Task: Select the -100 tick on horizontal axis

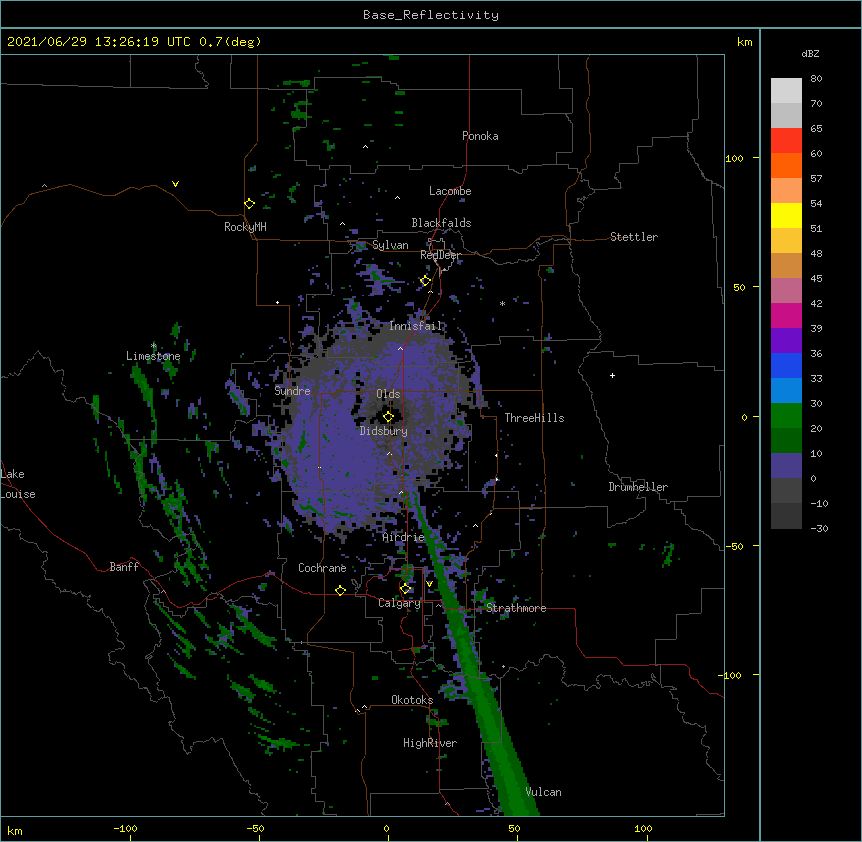Action: [x=125, y=828]
